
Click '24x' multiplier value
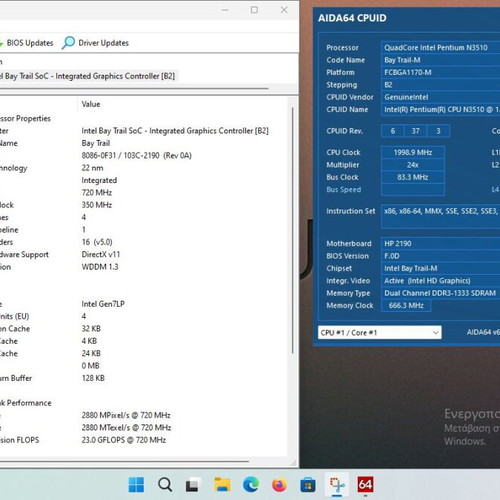pos(413,165)
